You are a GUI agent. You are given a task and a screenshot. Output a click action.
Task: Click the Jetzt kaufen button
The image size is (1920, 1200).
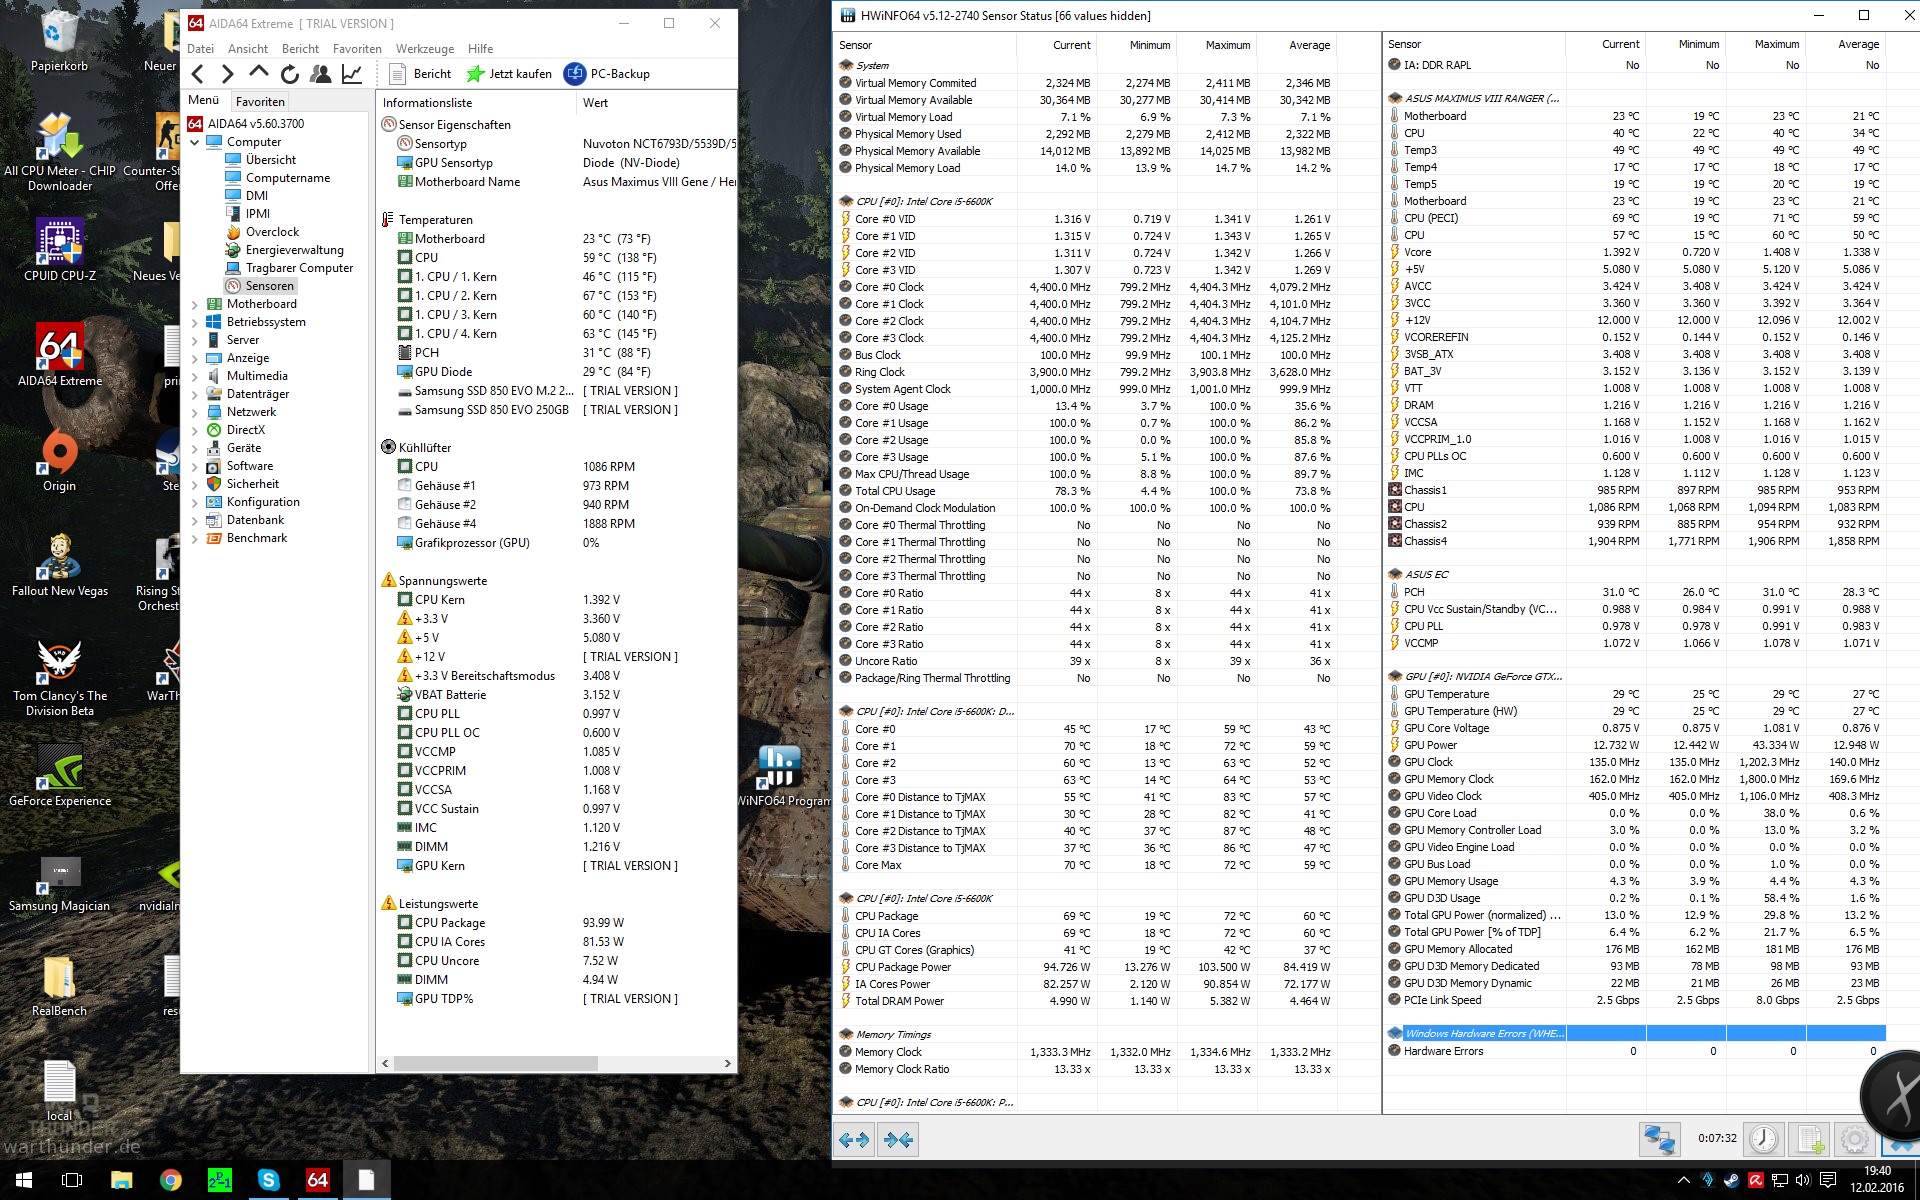click(509, 74)
